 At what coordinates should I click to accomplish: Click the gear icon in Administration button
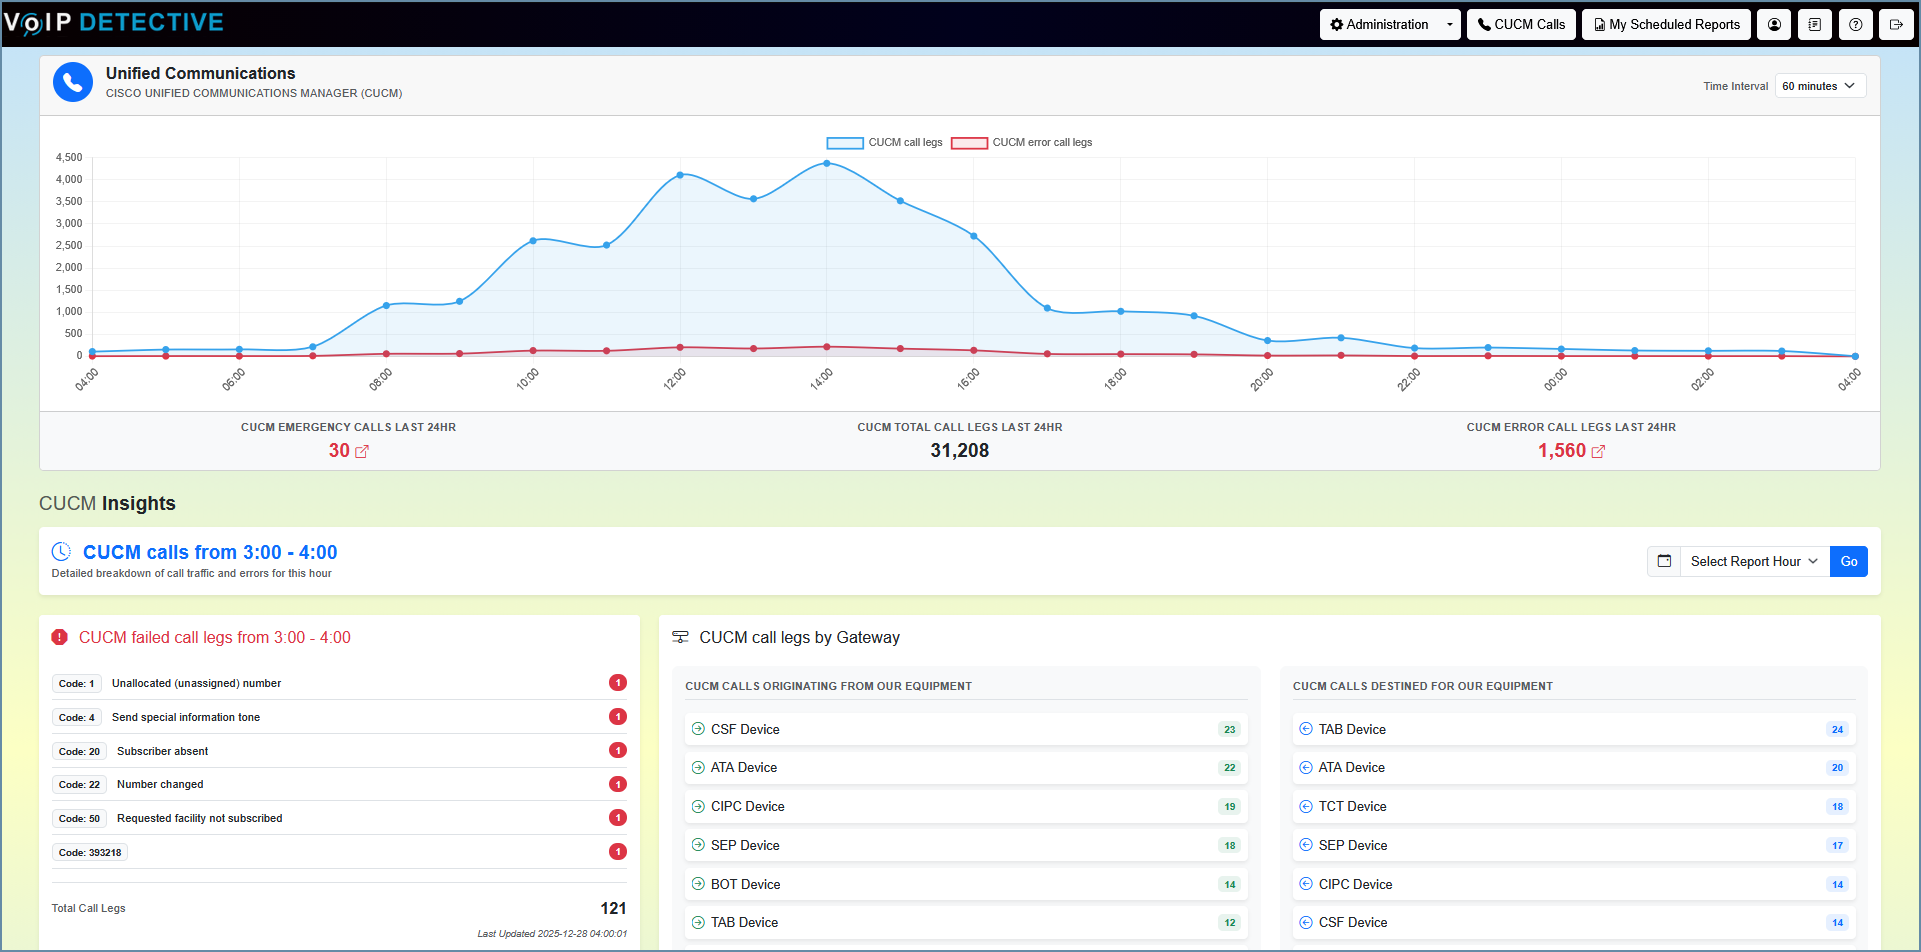1337,25
